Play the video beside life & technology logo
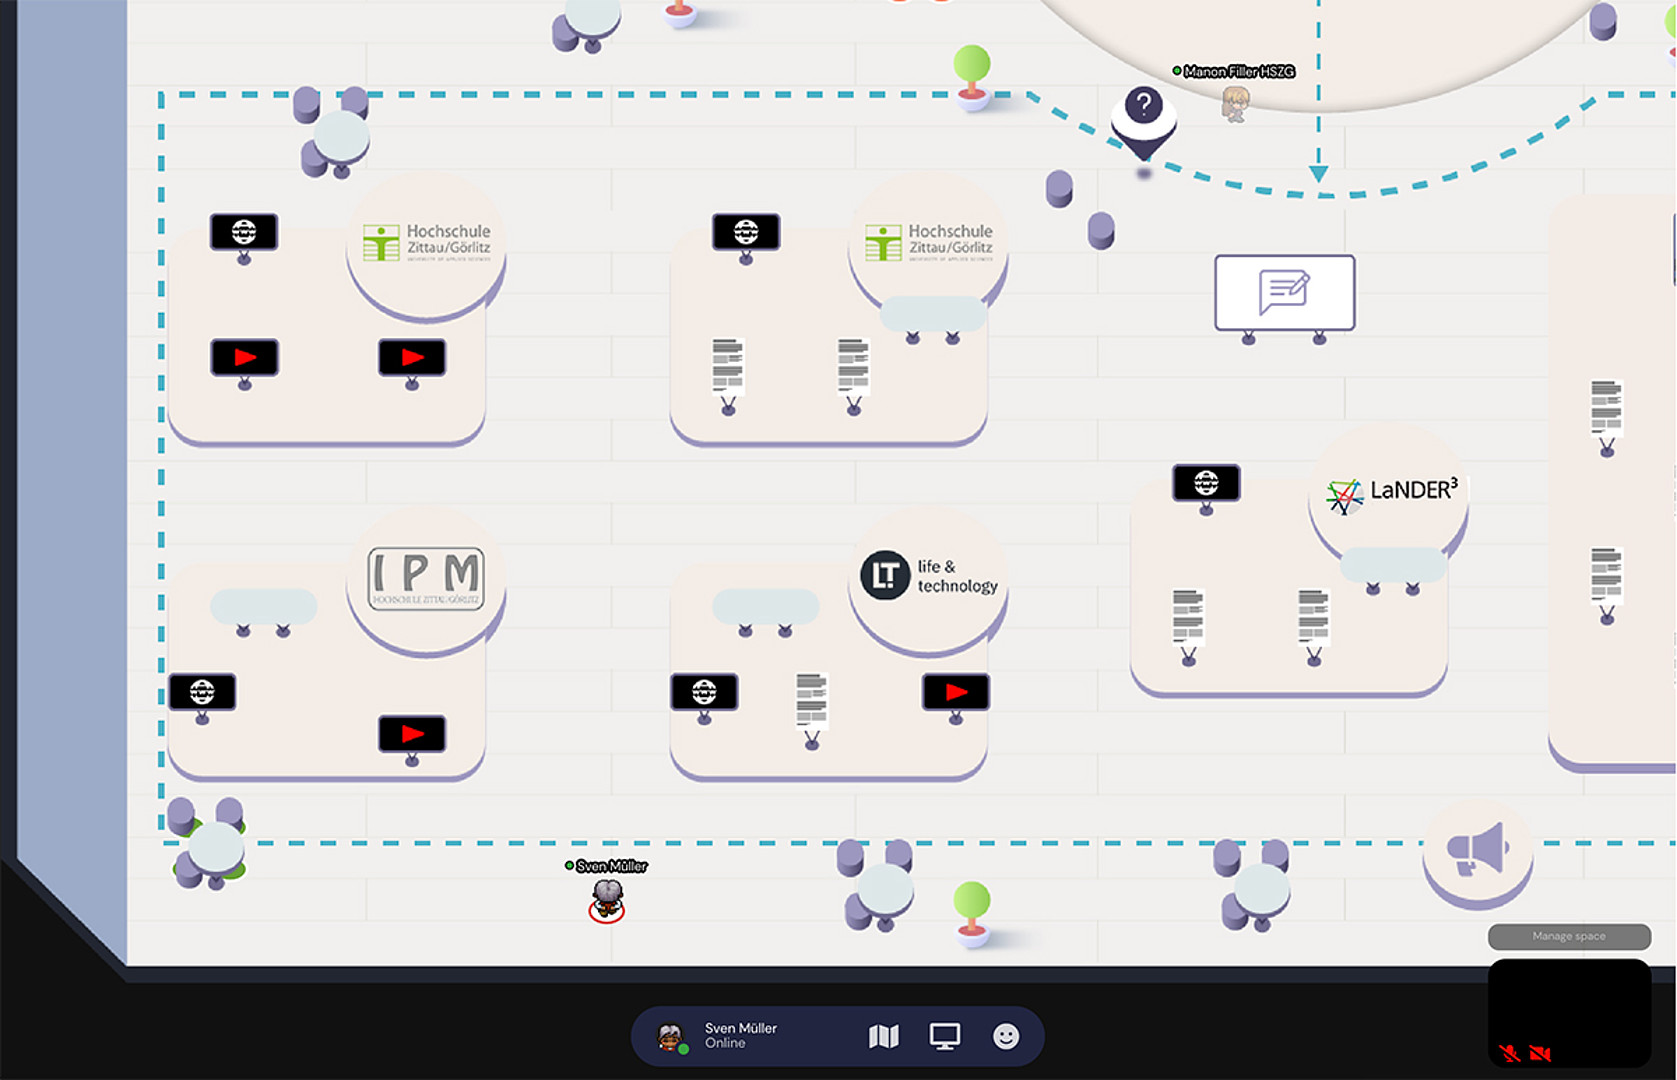This screenshot has height=1080, width=1677. [955, 692]
